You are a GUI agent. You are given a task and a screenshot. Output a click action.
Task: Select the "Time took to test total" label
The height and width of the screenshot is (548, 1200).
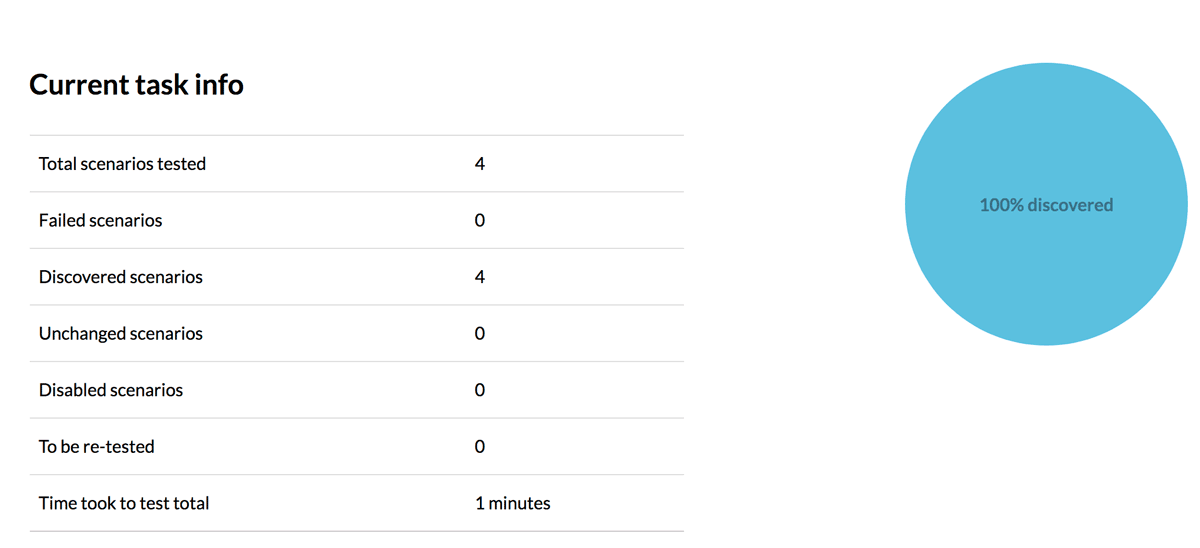point(124,503)
